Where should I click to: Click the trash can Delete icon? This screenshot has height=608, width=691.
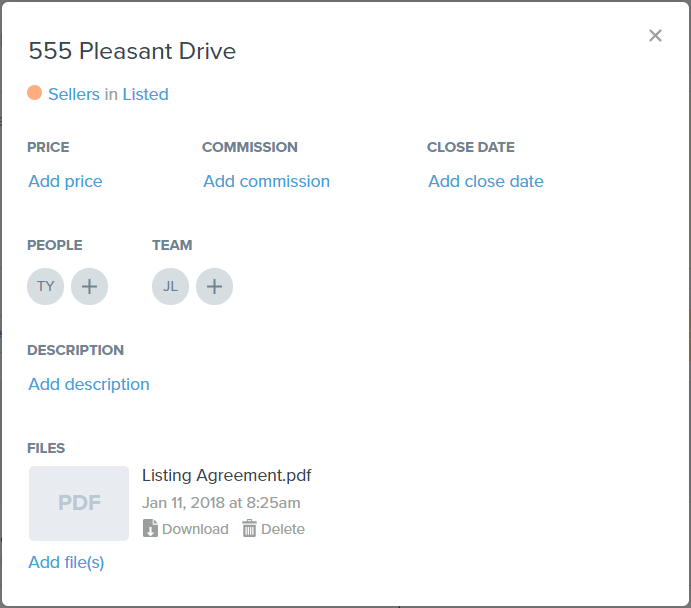249,528
